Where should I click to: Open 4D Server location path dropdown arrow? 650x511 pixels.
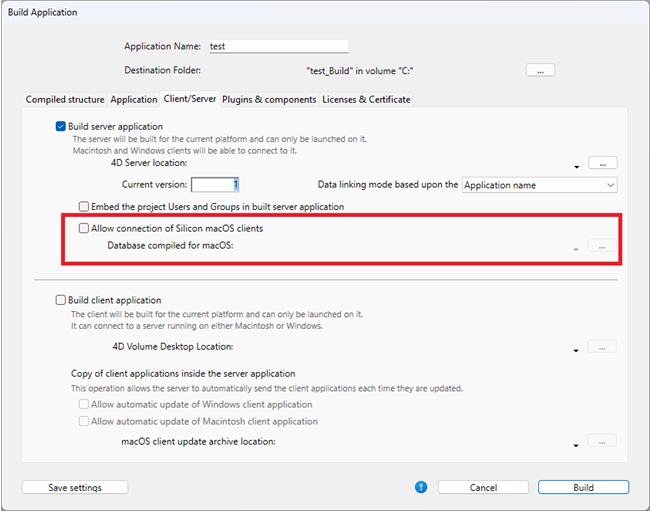(578, 167)
